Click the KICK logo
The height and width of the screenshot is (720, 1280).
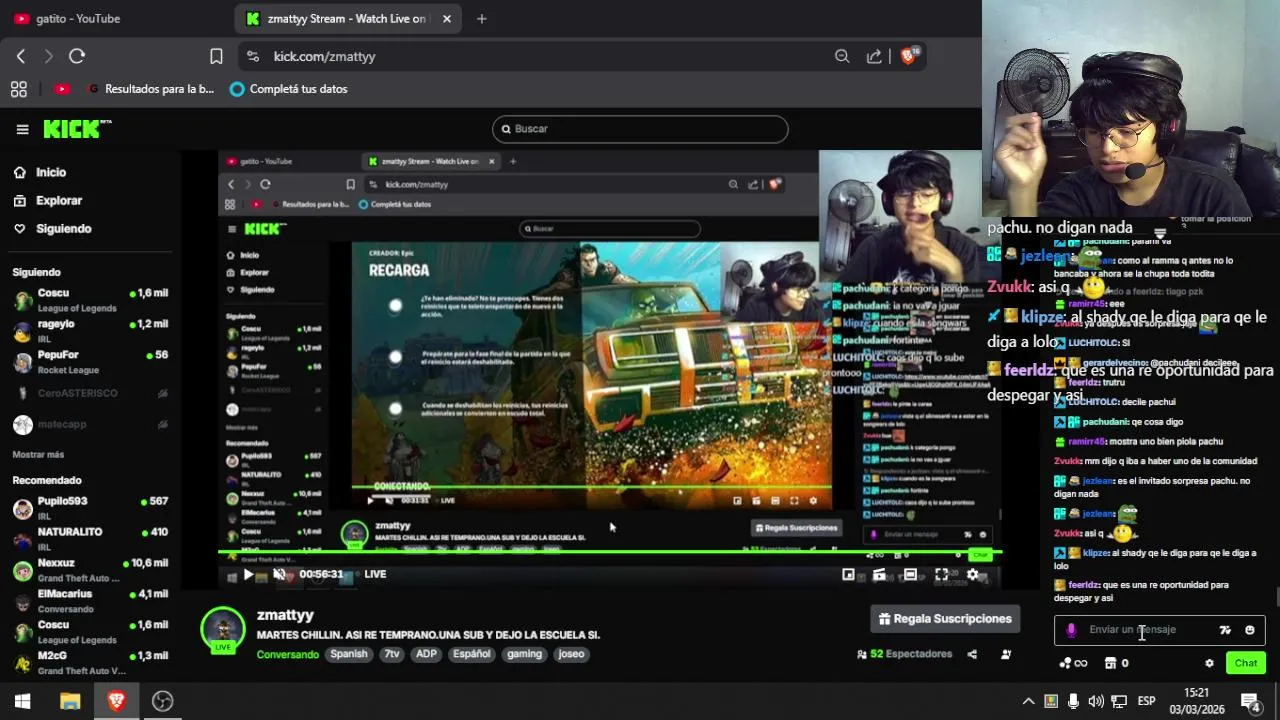(x=77, y=129)
